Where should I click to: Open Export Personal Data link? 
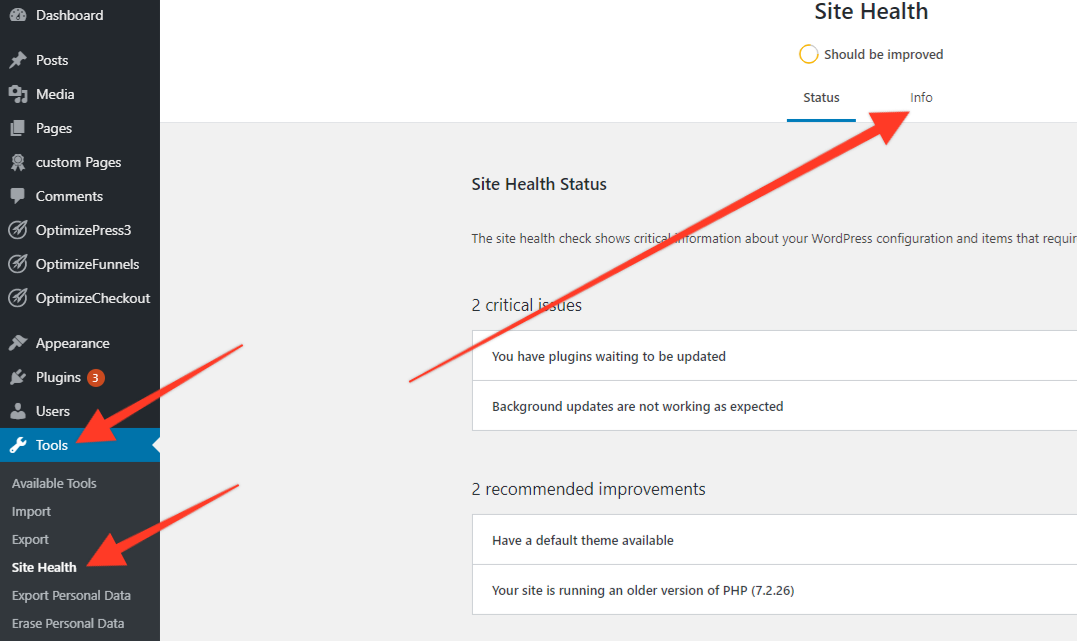(71, 595)
